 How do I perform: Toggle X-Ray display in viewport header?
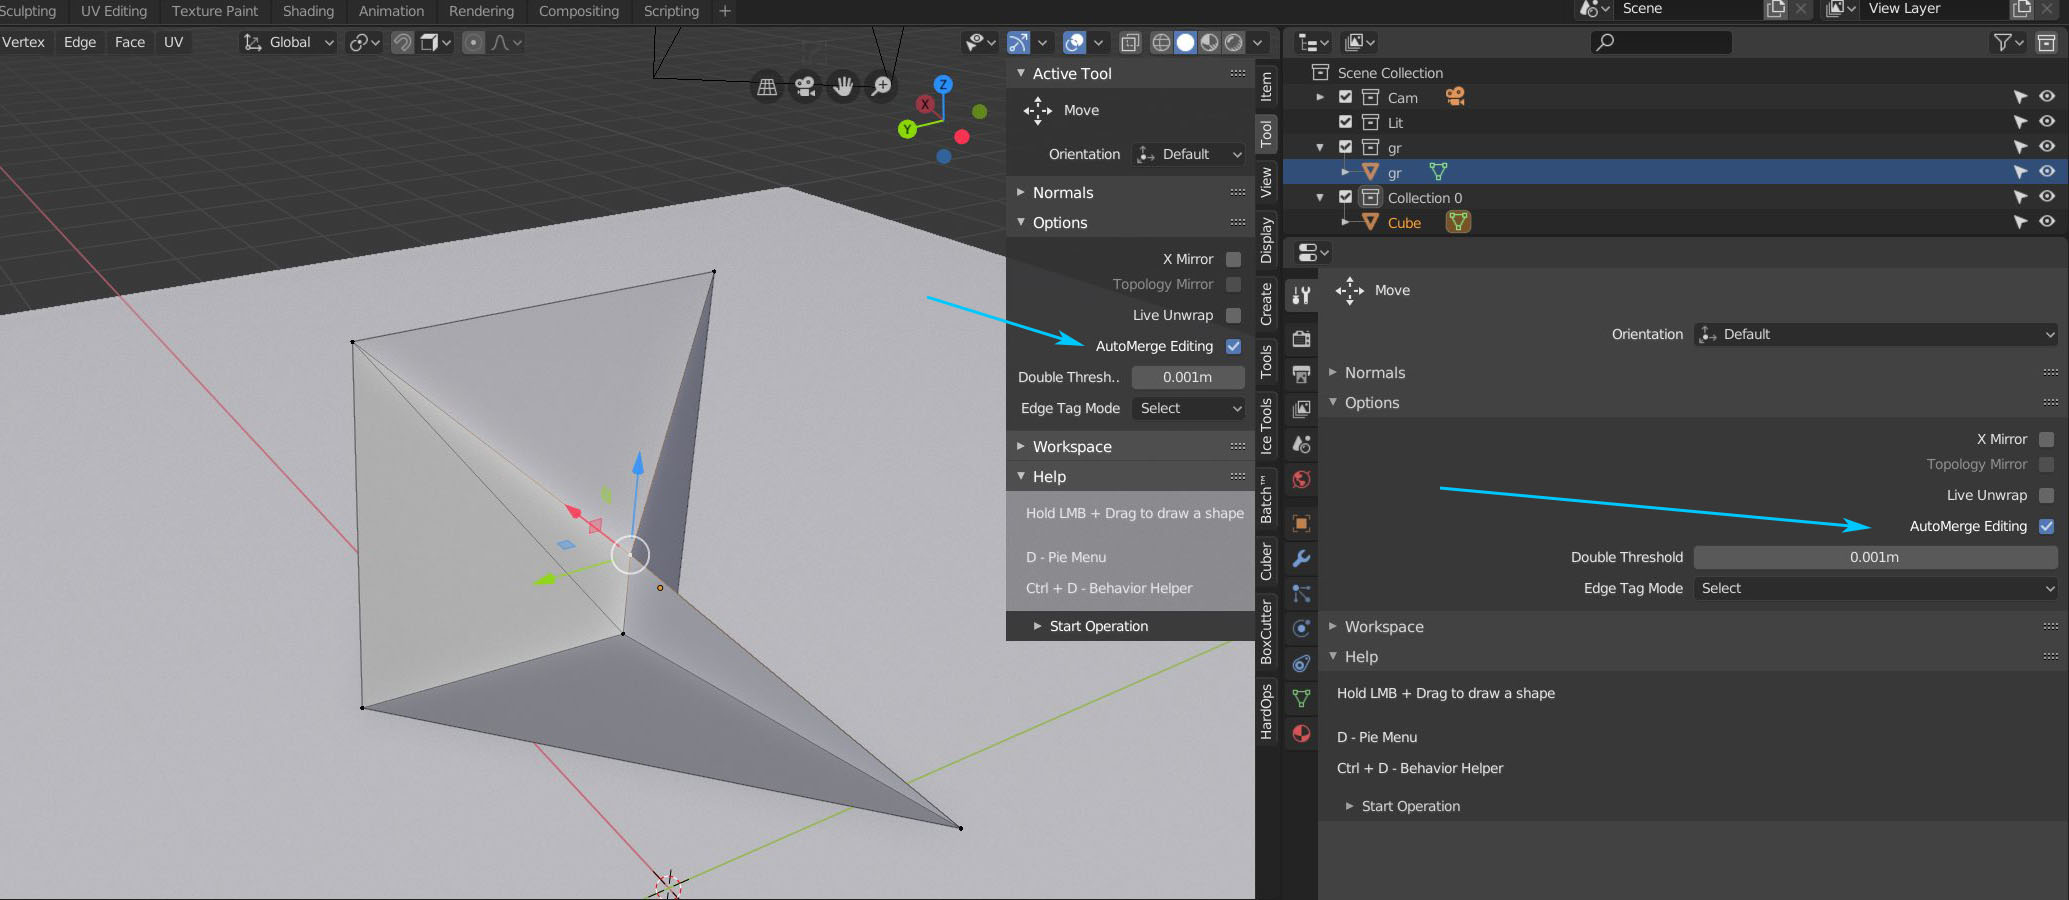pyautogui.click(x=1130, y=42)
